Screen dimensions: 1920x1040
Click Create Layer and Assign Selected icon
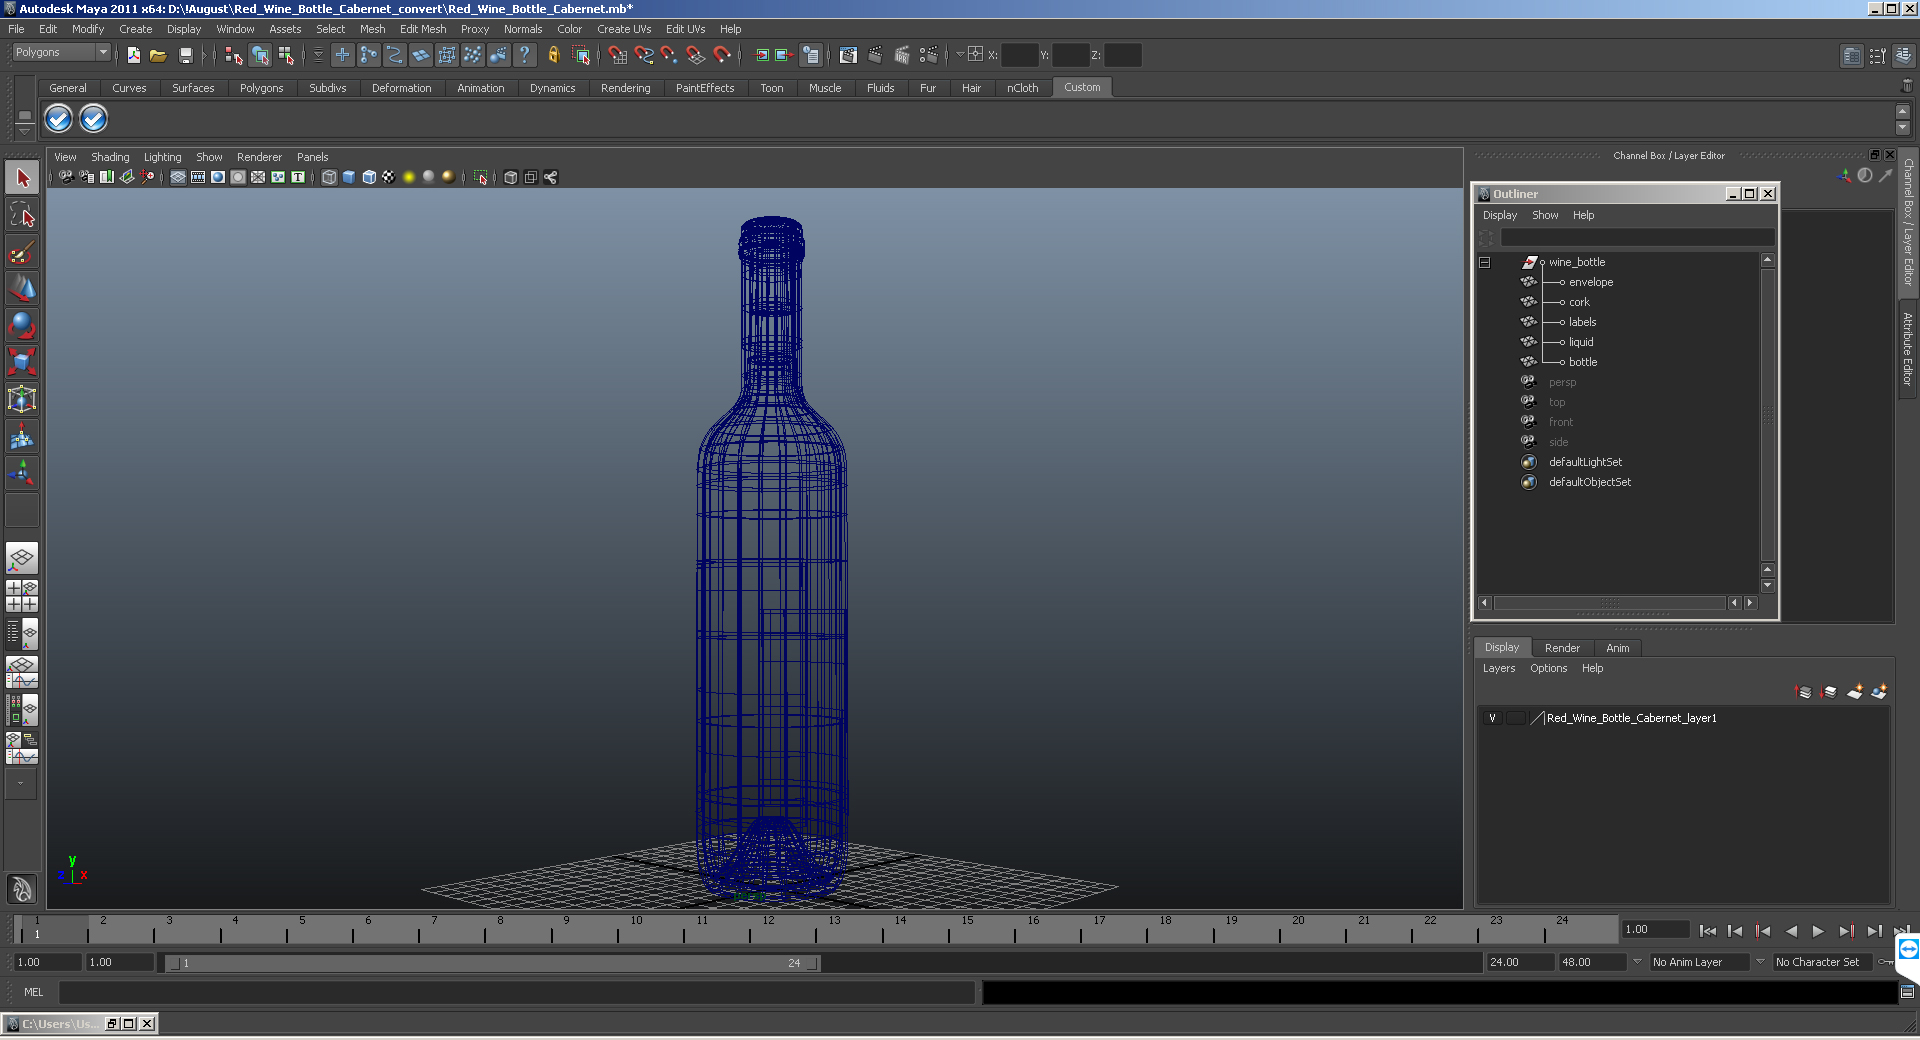point(1880,692)
